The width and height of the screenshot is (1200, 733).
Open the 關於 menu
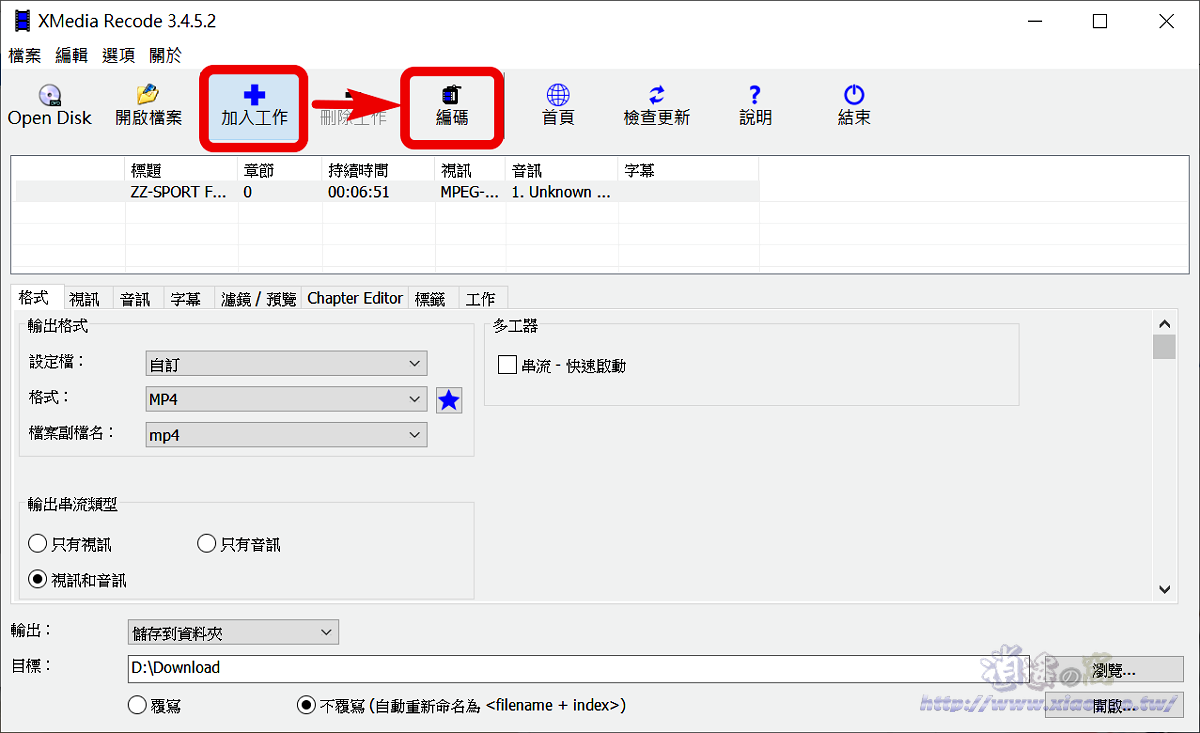tap(166, 56)
